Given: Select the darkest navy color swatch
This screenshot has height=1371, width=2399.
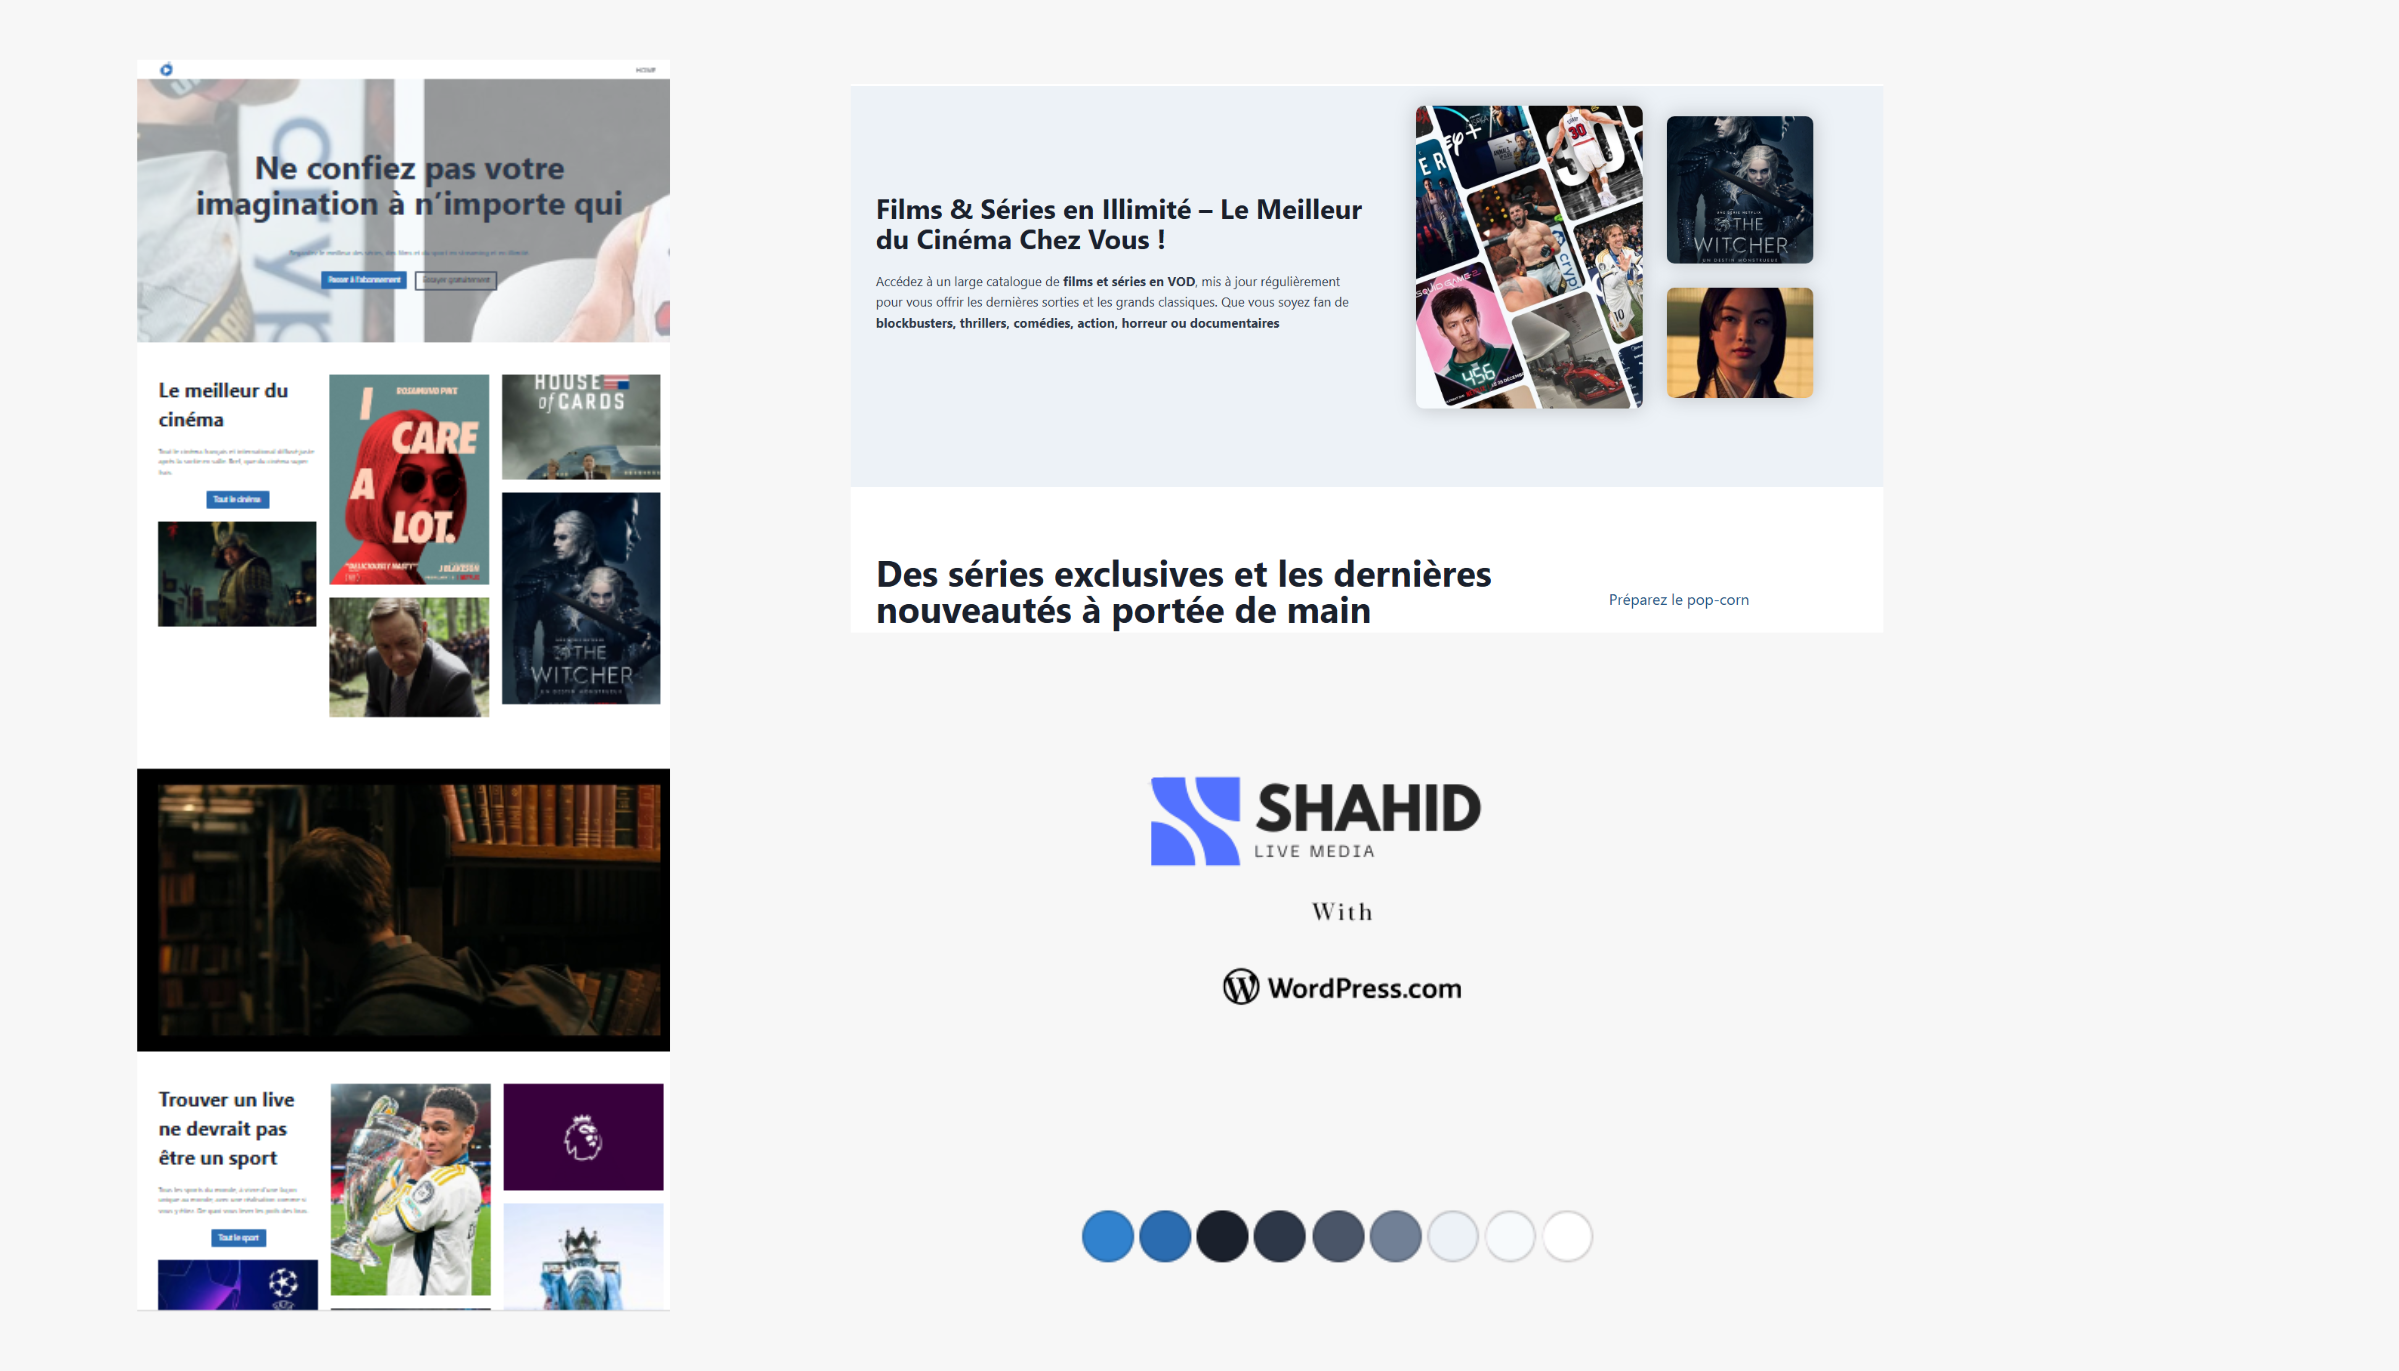Looking at the screenshot, I should point(1222,1236).
